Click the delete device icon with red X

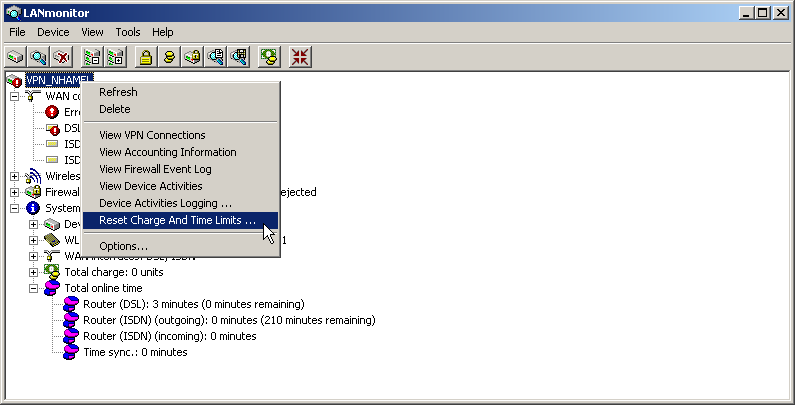click(x=62, y=57)
